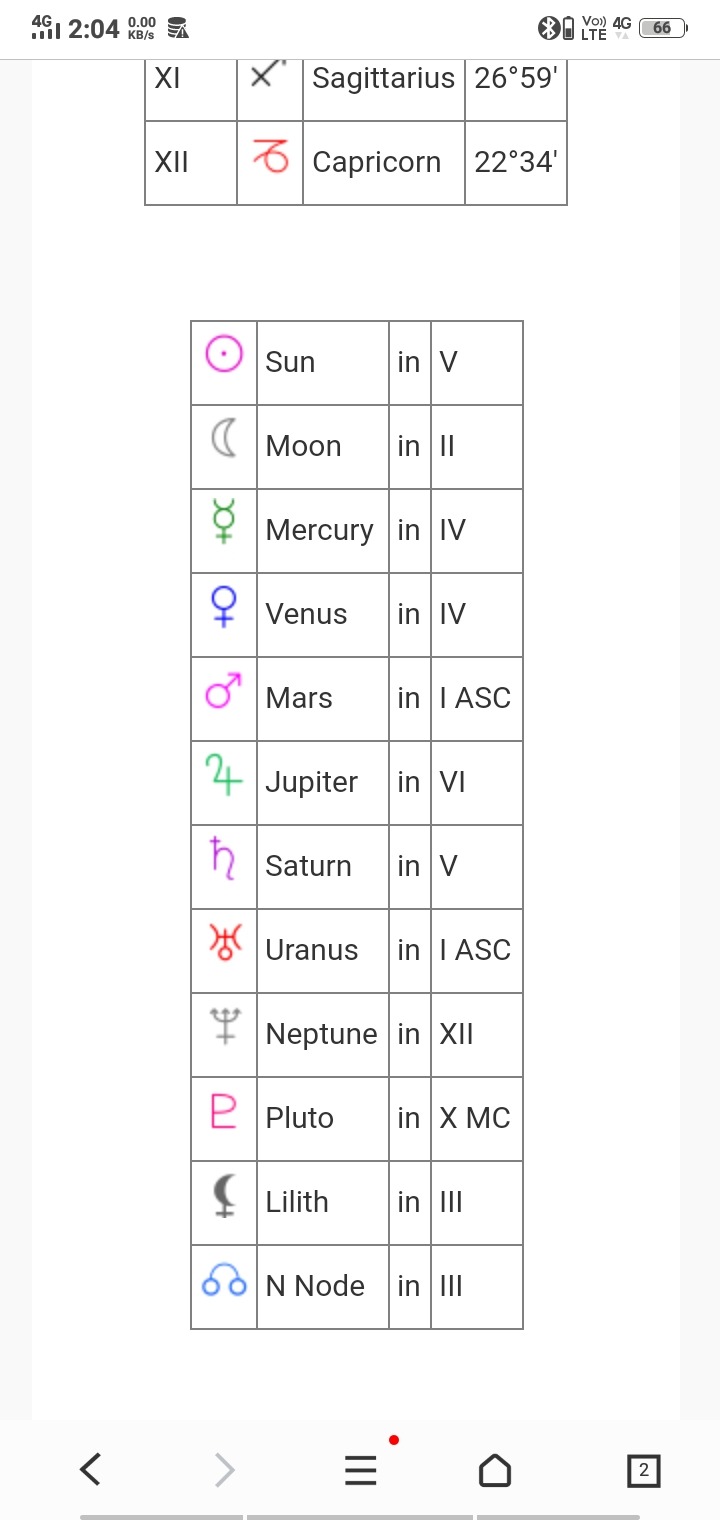This screenshot has height=1520, width=720.
Task: Tap the blue North Node symbol
Action: (x=224, y=1280)
